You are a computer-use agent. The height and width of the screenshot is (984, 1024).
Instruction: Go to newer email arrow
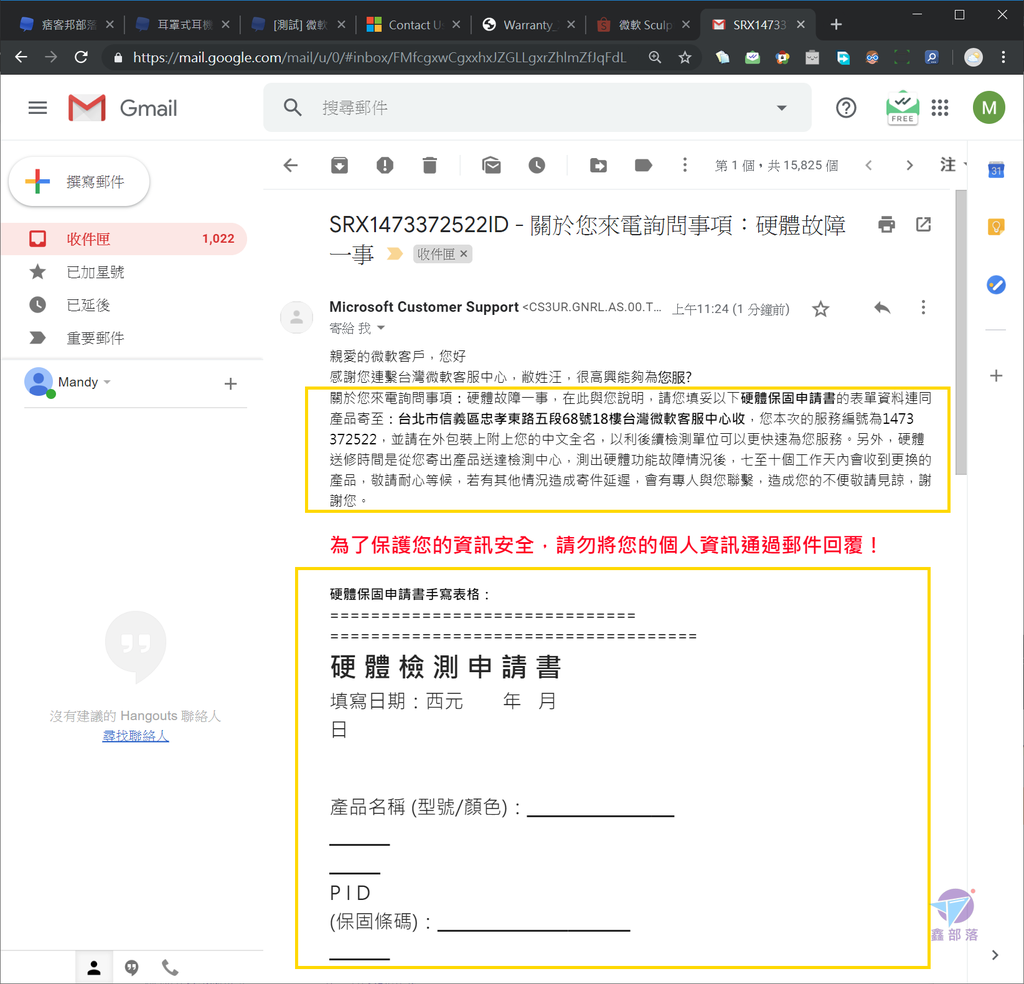point(869,165)
